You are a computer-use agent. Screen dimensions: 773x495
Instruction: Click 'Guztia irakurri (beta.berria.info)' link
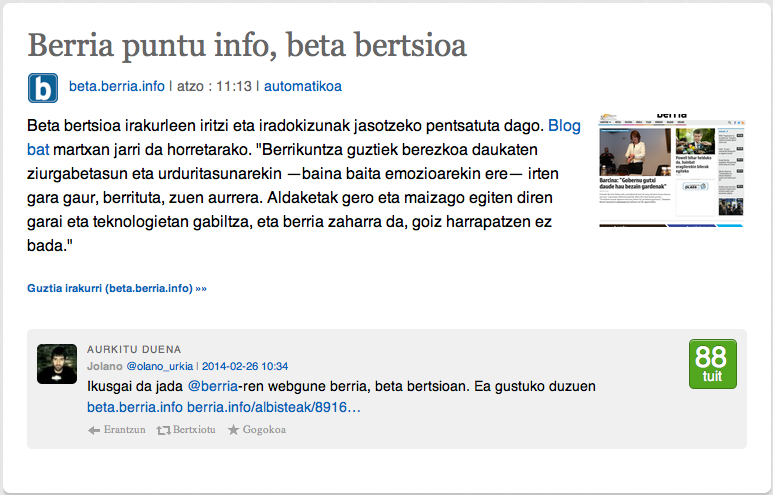click(x=117, y=288)
